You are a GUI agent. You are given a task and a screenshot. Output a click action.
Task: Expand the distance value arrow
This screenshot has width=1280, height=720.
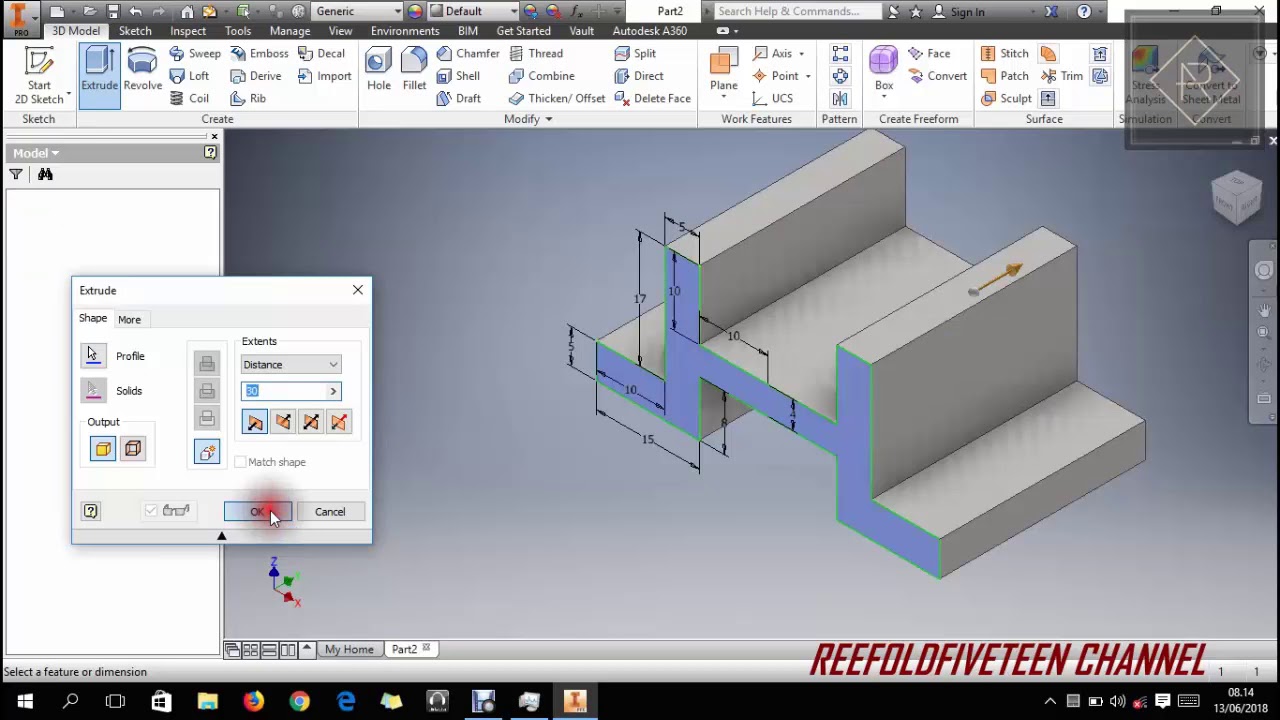(x=333, y=391)
